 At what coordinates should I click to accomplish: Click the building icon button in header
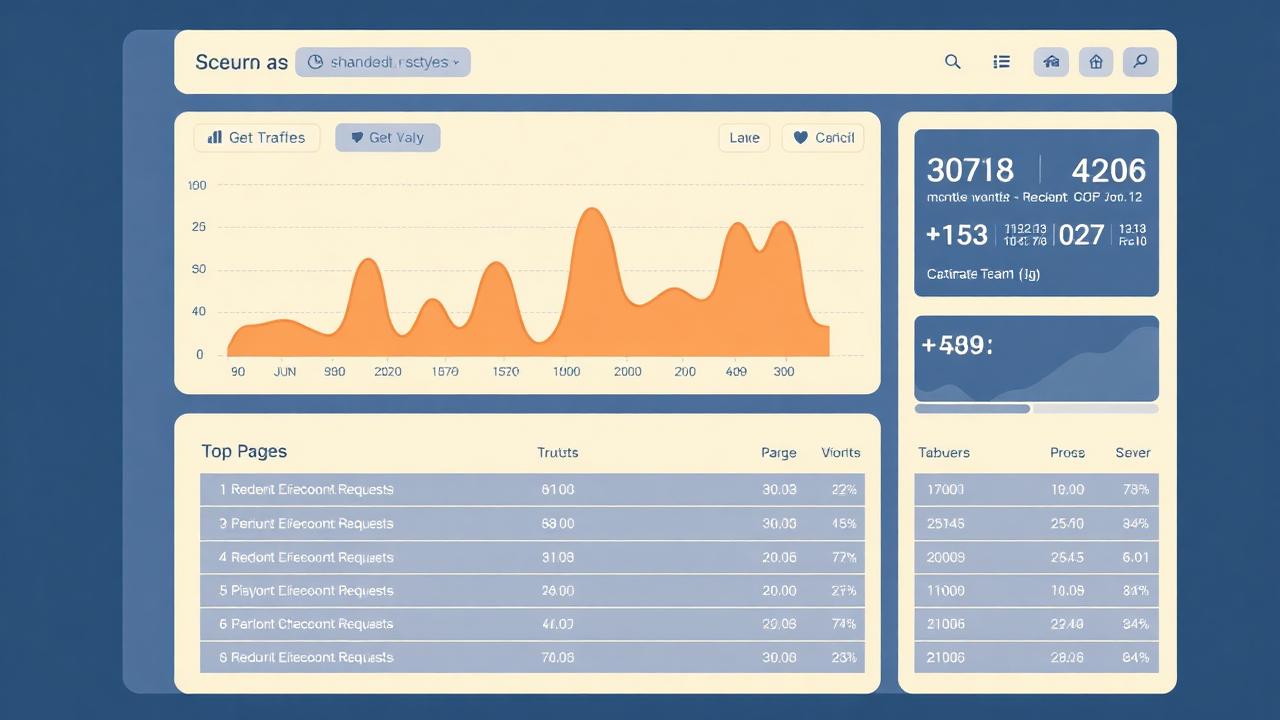pos(1051,62)
